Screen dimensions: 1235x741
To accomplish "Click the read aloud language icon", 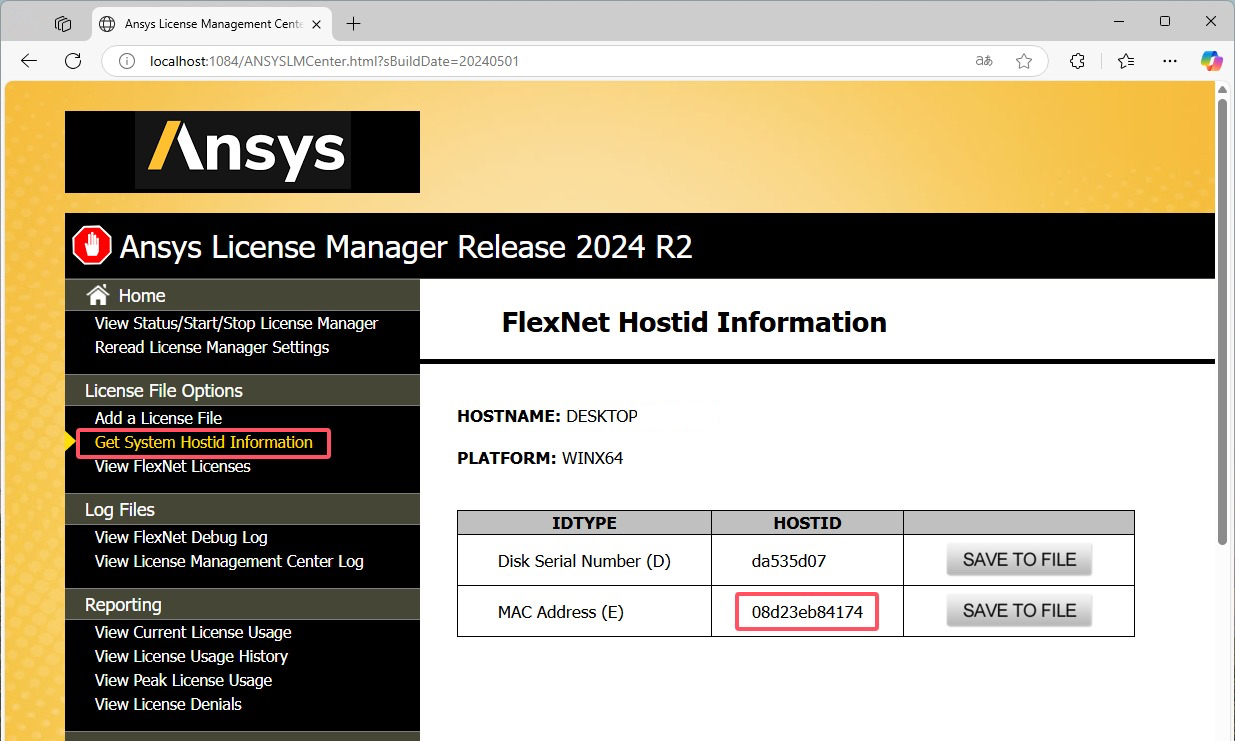I will pos(984,61).
